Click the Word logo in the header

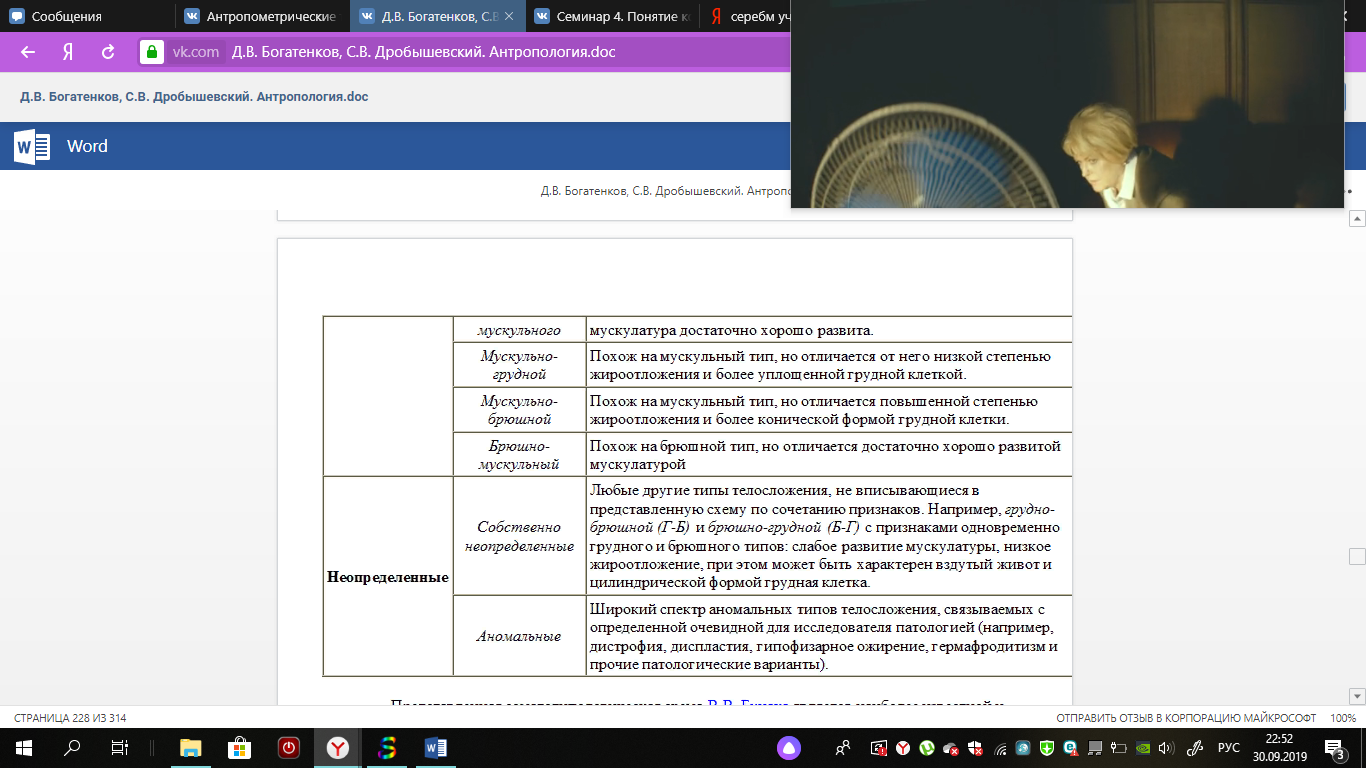point(32,146)
